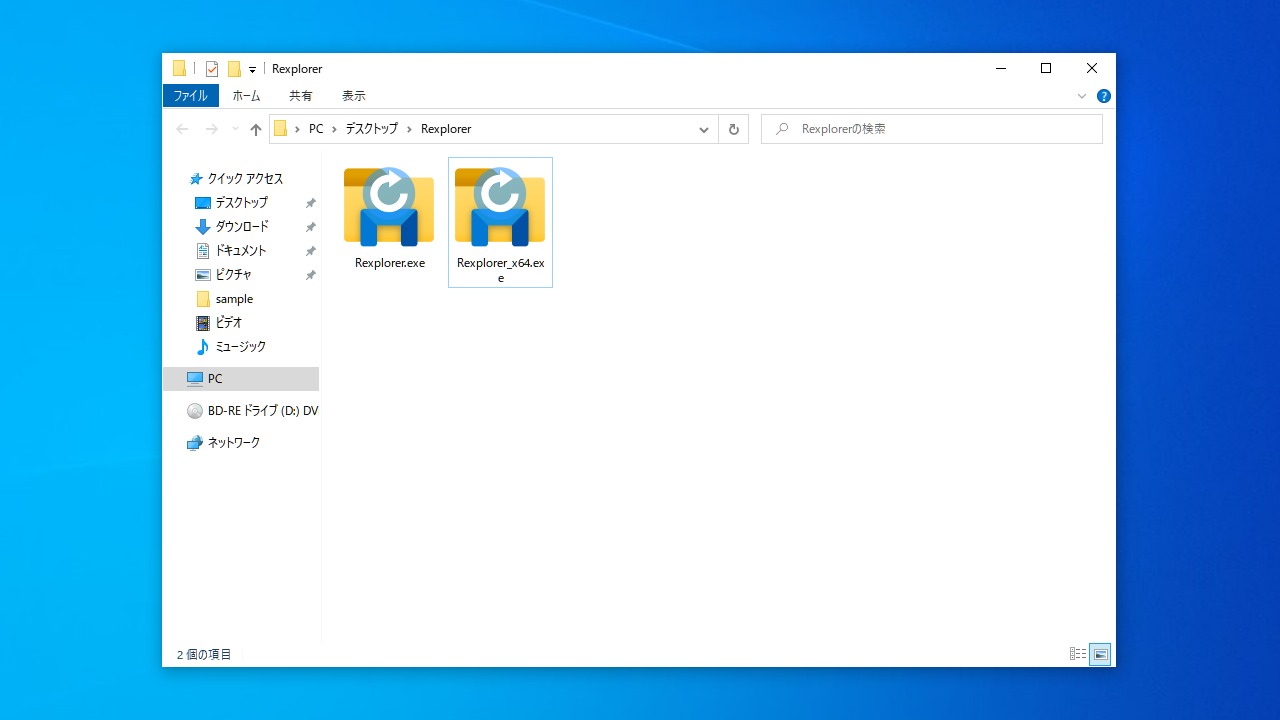Click the PC breadcrumb in address bar

tap(316, 129)
